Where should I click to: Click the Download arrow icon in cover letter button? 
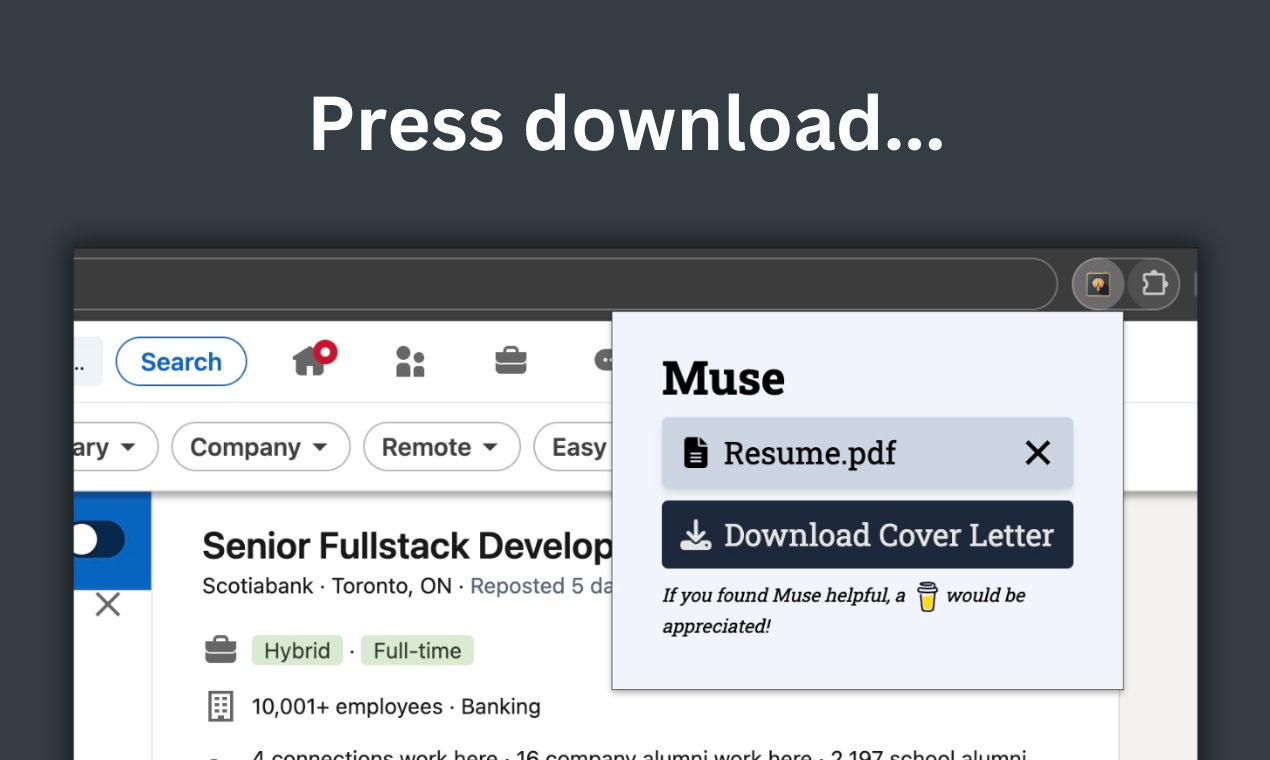pyautogui.click(x=696, y=536)
